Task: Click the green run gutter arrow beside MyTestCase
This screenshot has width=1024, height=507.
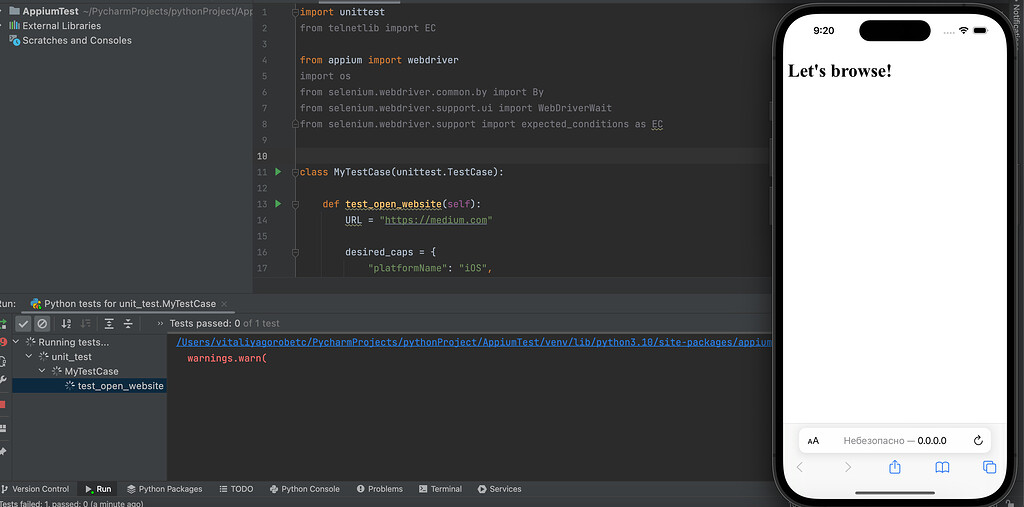Action: [x=279, y=172]
